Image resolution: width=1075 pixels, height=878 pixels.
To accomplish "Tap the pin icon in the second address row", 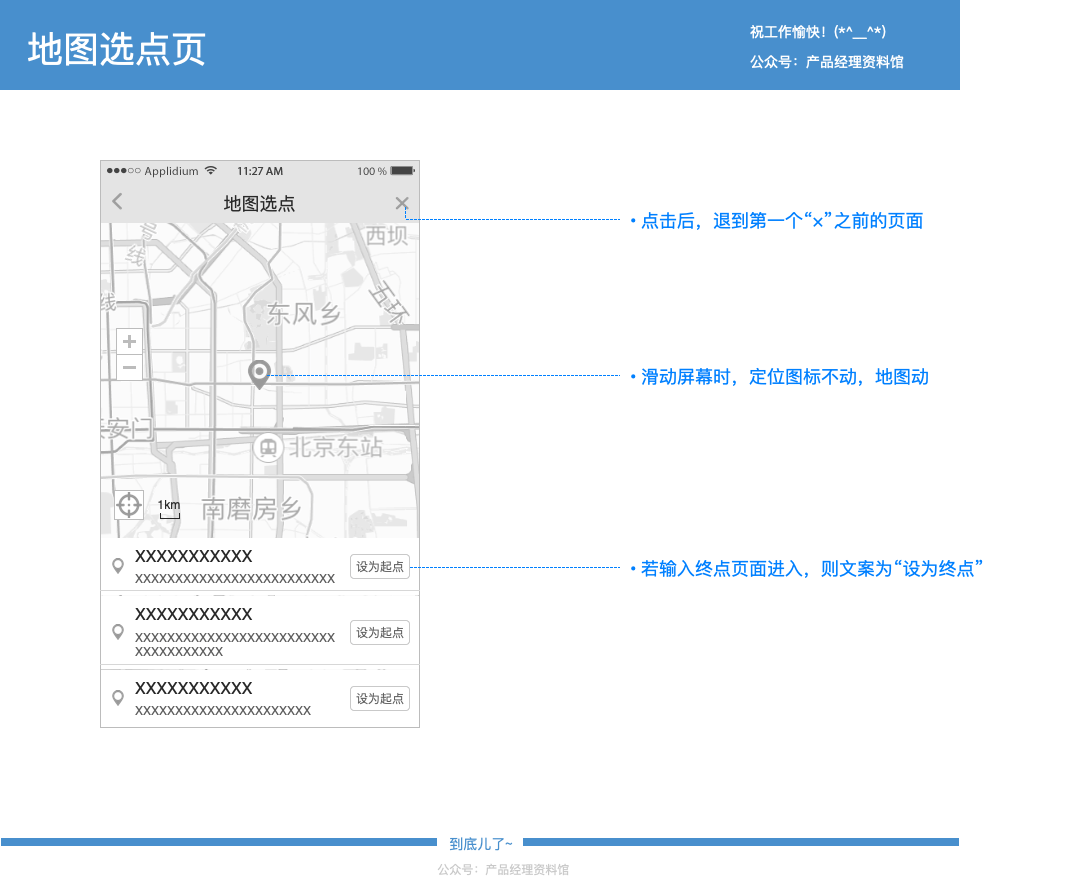I will pyautogui.click(x=118, y=631).
